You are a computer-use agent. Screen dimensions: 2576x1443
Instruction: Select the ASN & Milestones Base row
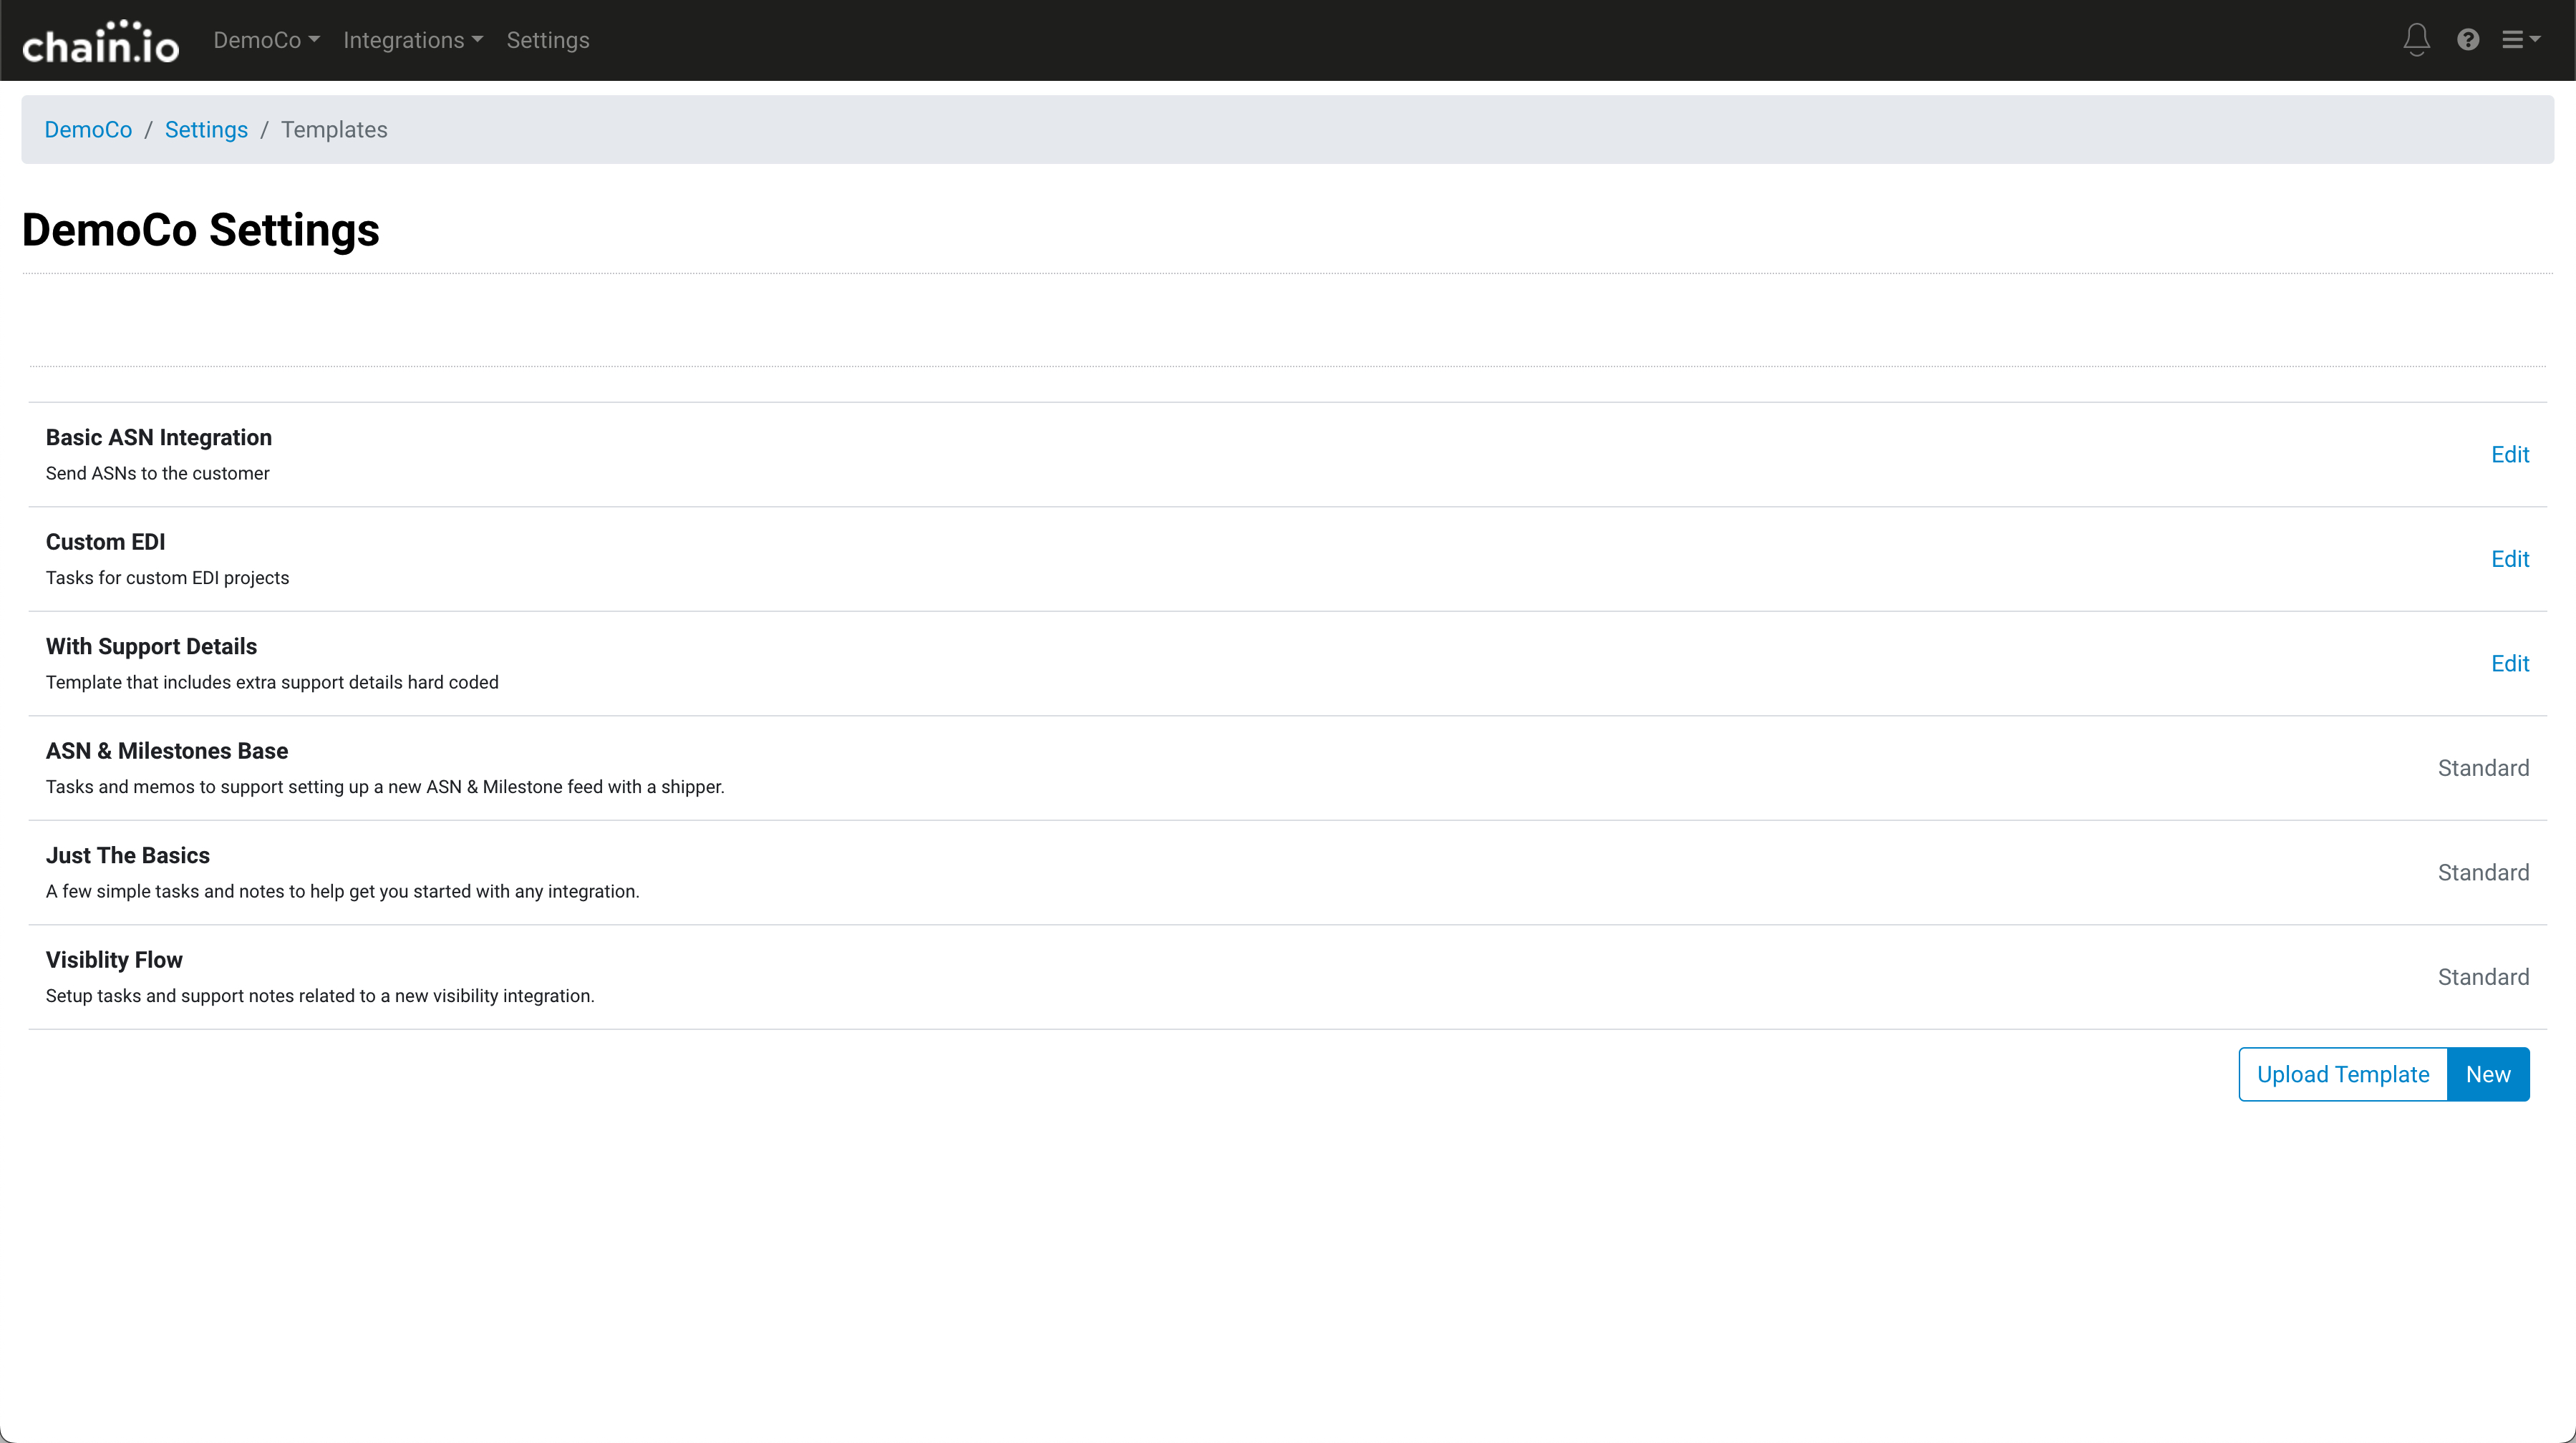click(x=167, y=751)
